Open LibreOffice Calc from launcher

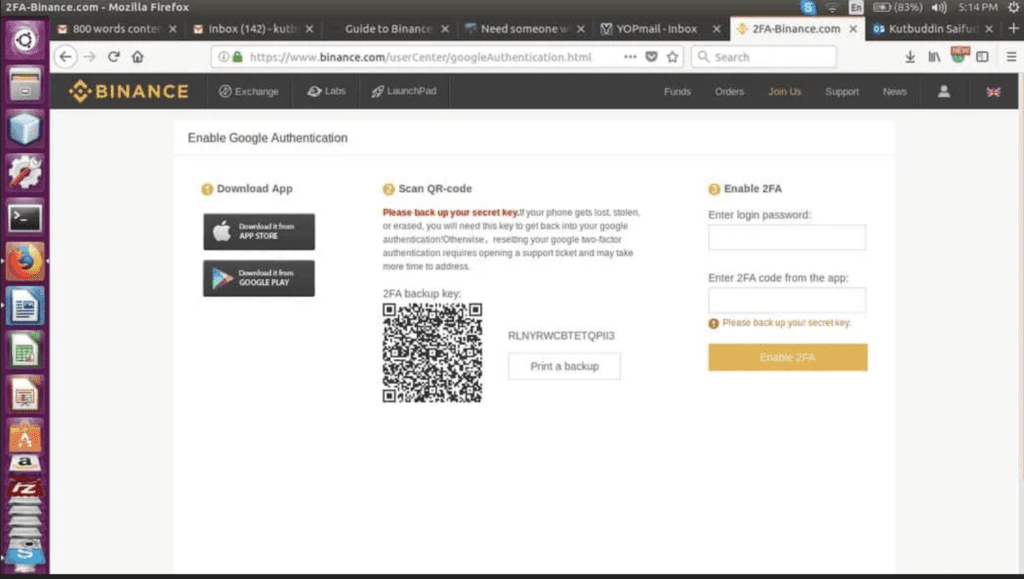[x=25, y=351]
